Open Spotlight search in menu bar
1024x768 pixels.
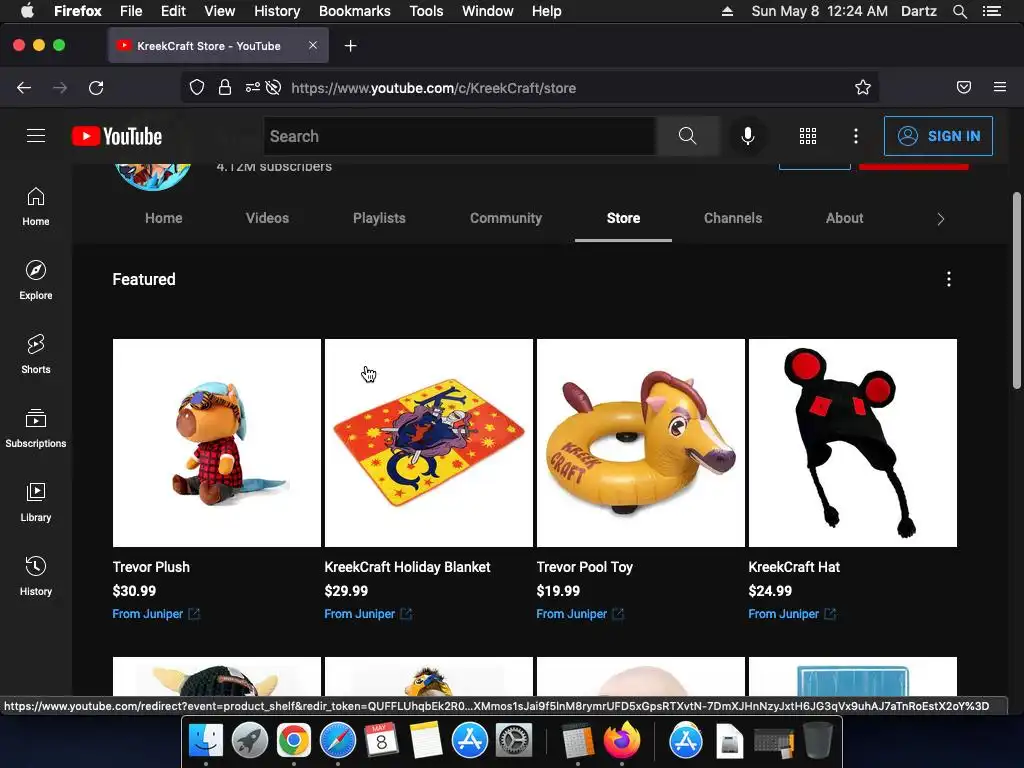959,11
